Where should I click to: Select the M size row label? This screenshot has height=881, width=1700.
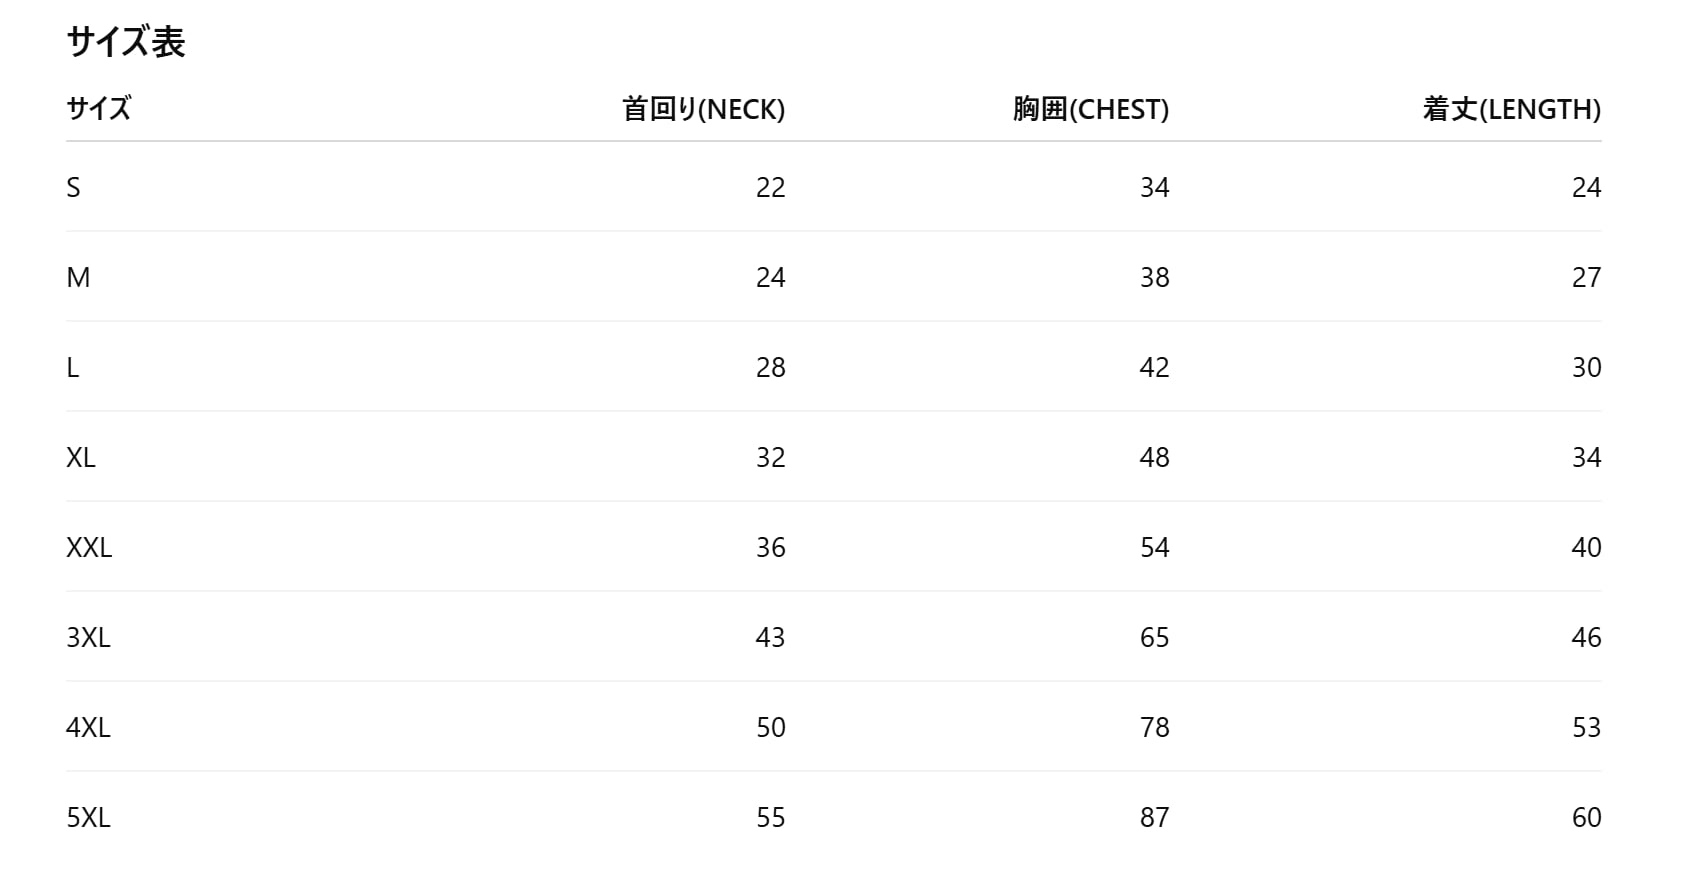point(78,277)
